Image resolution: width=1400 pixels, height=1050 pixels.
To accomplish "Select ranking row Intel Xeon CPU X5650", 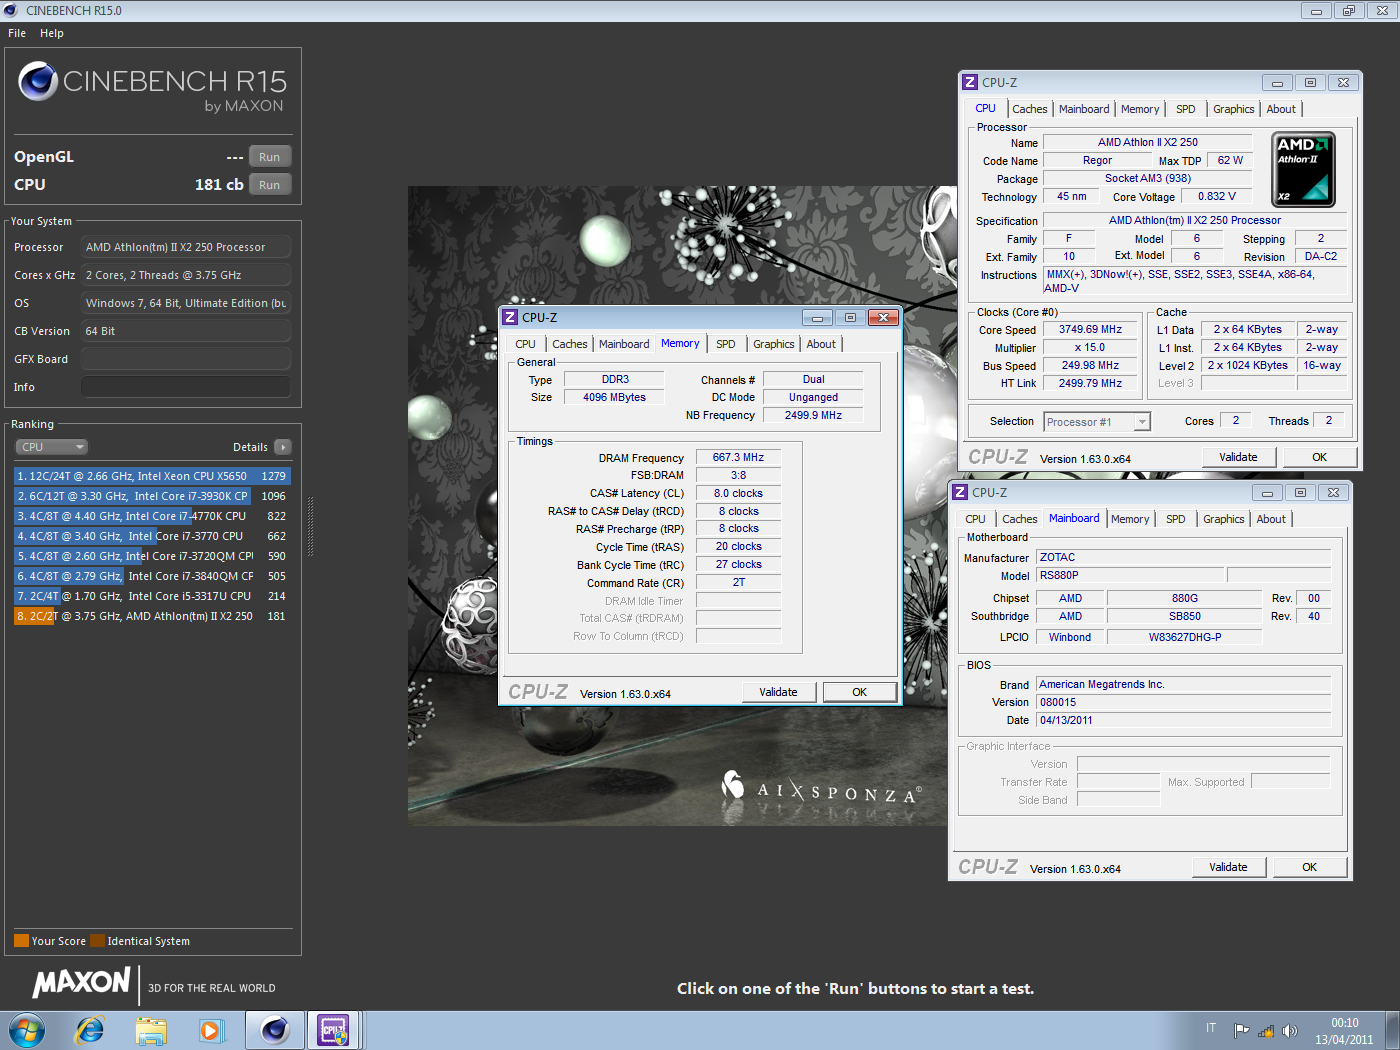I will 152,476.
